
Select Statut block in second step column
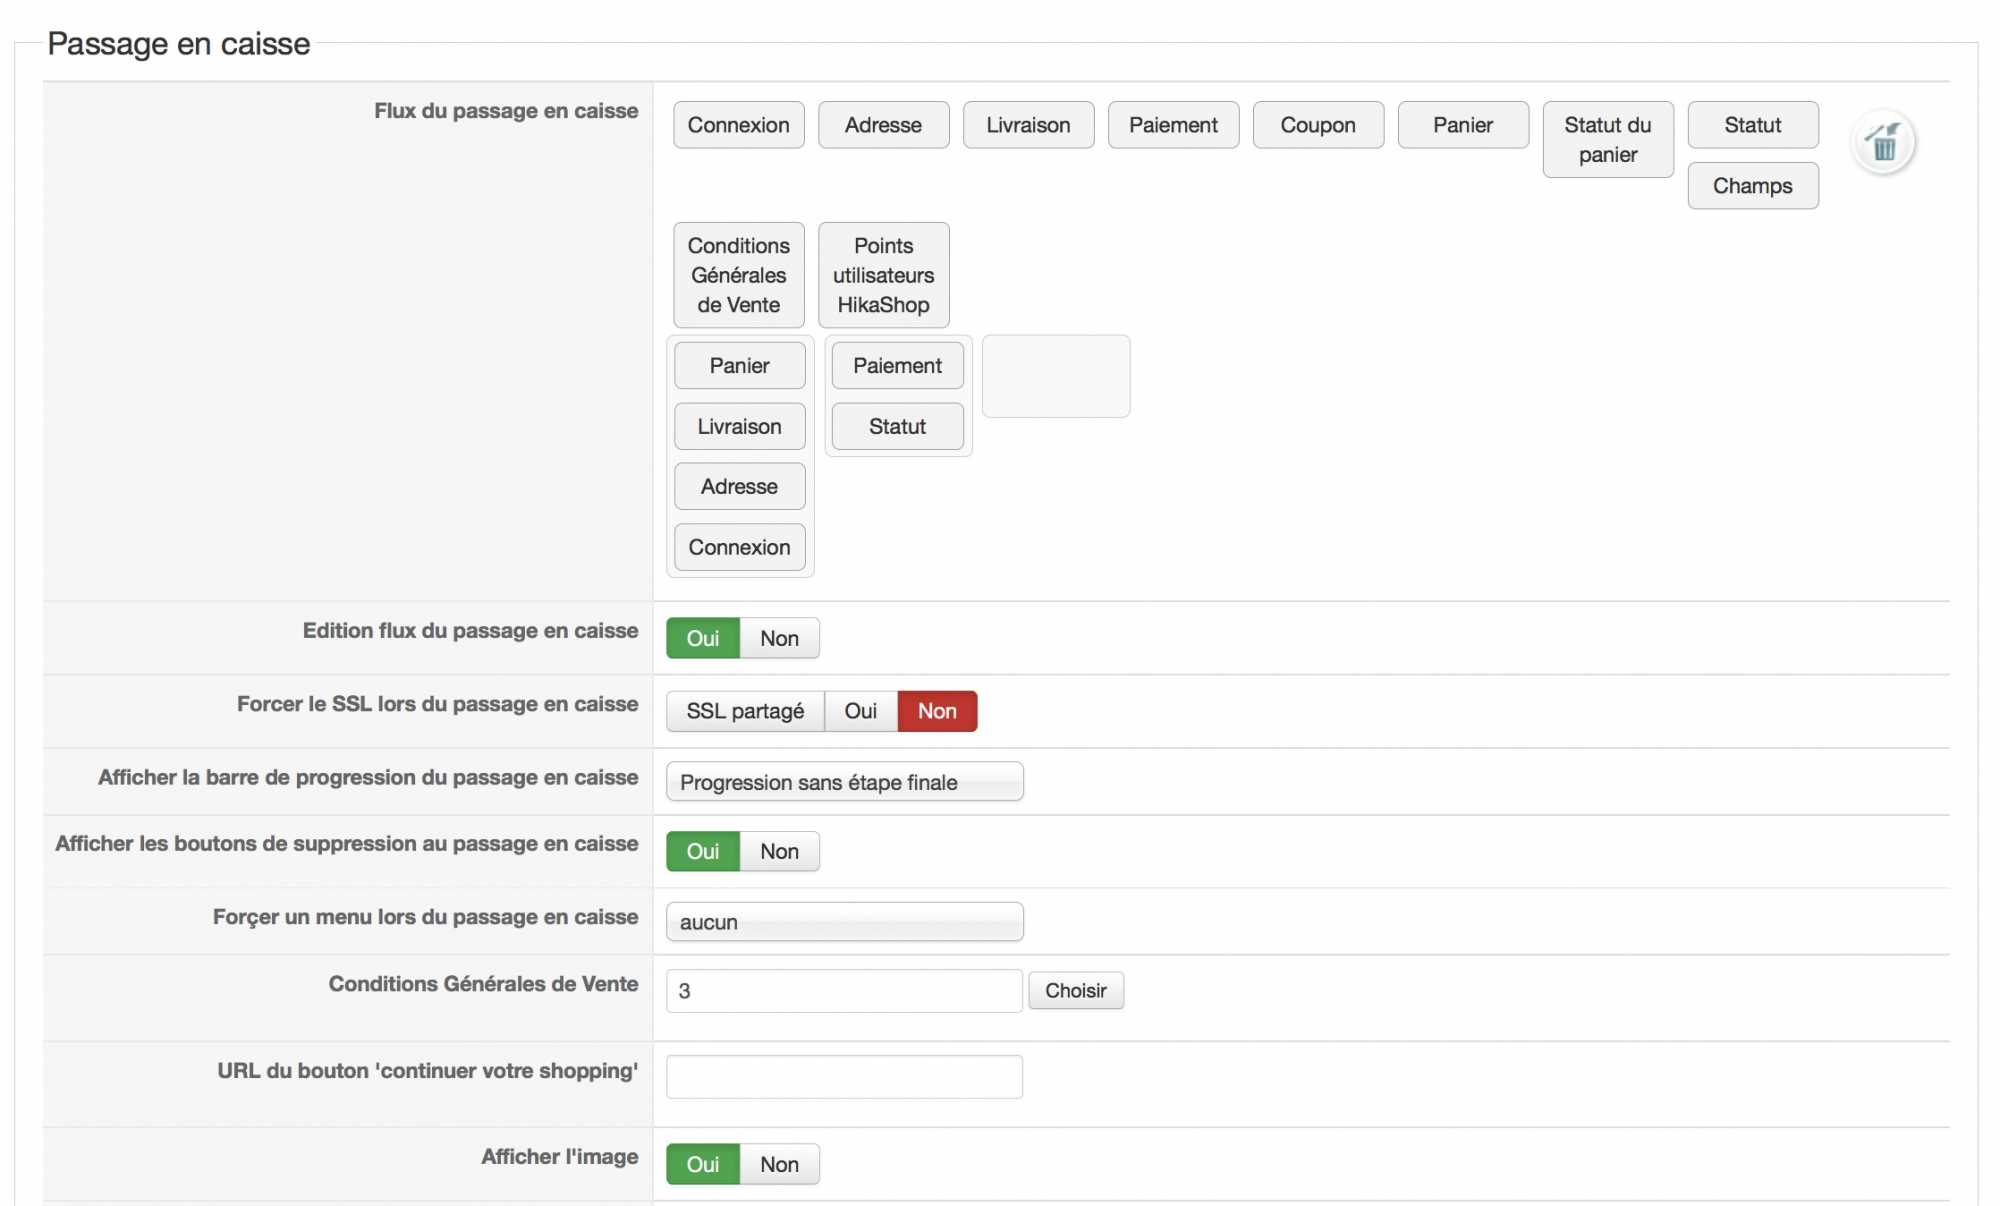pos(897,426)
